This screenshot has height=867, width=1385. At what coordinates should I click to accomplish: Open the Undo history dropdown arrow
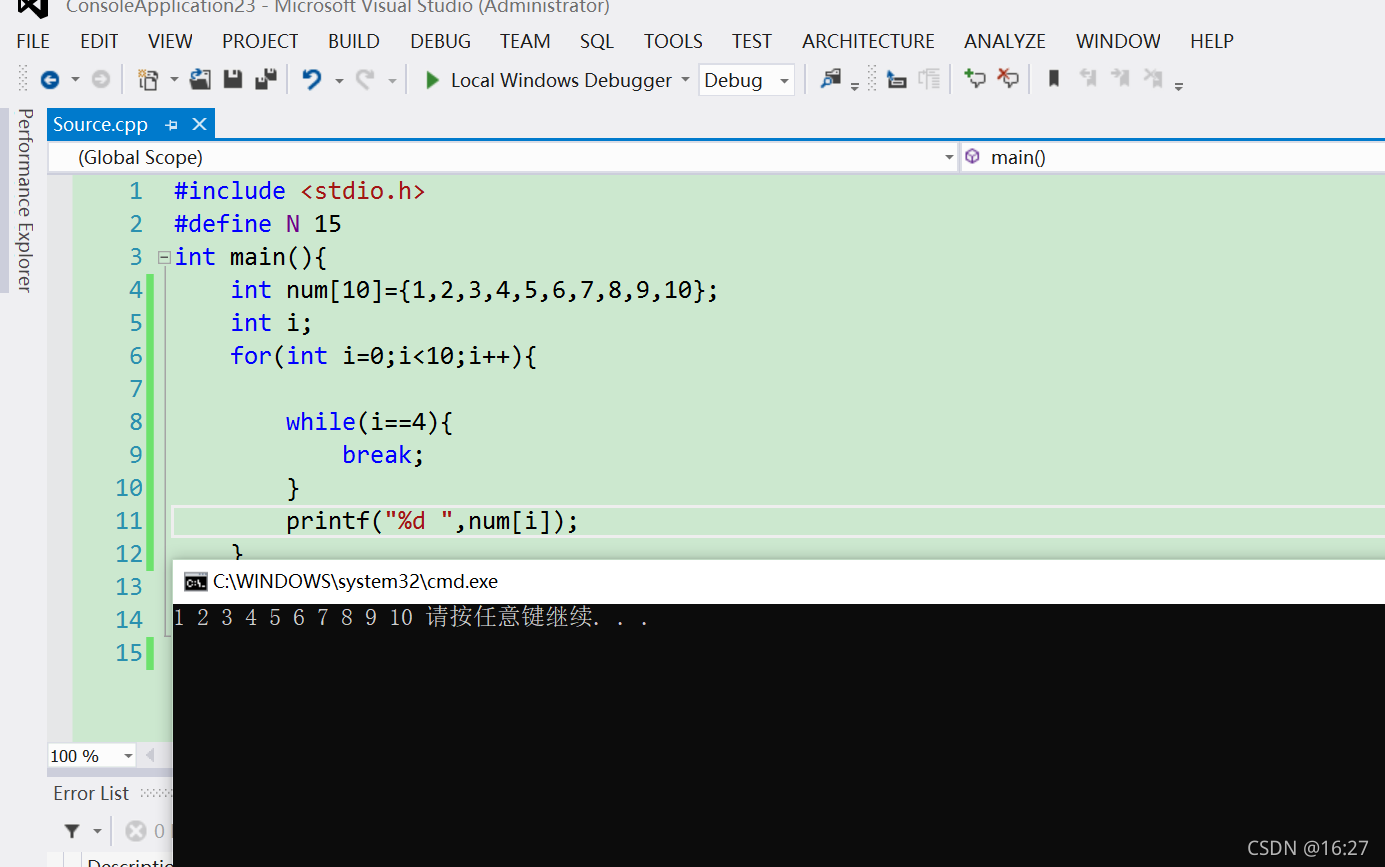339,80
